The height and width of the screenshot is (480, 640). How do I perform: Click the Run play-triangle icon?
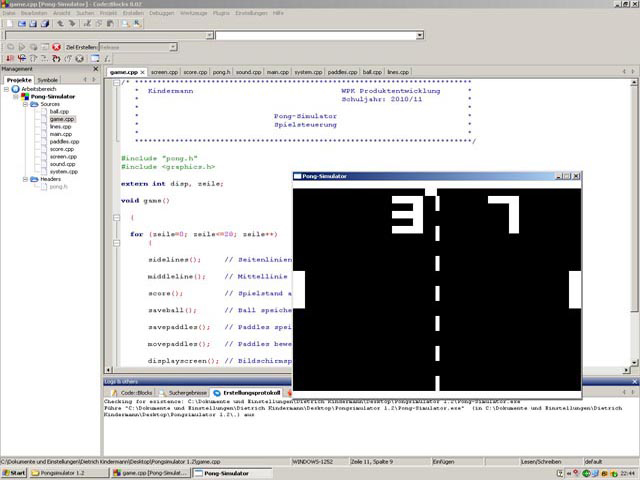[22, 47]
